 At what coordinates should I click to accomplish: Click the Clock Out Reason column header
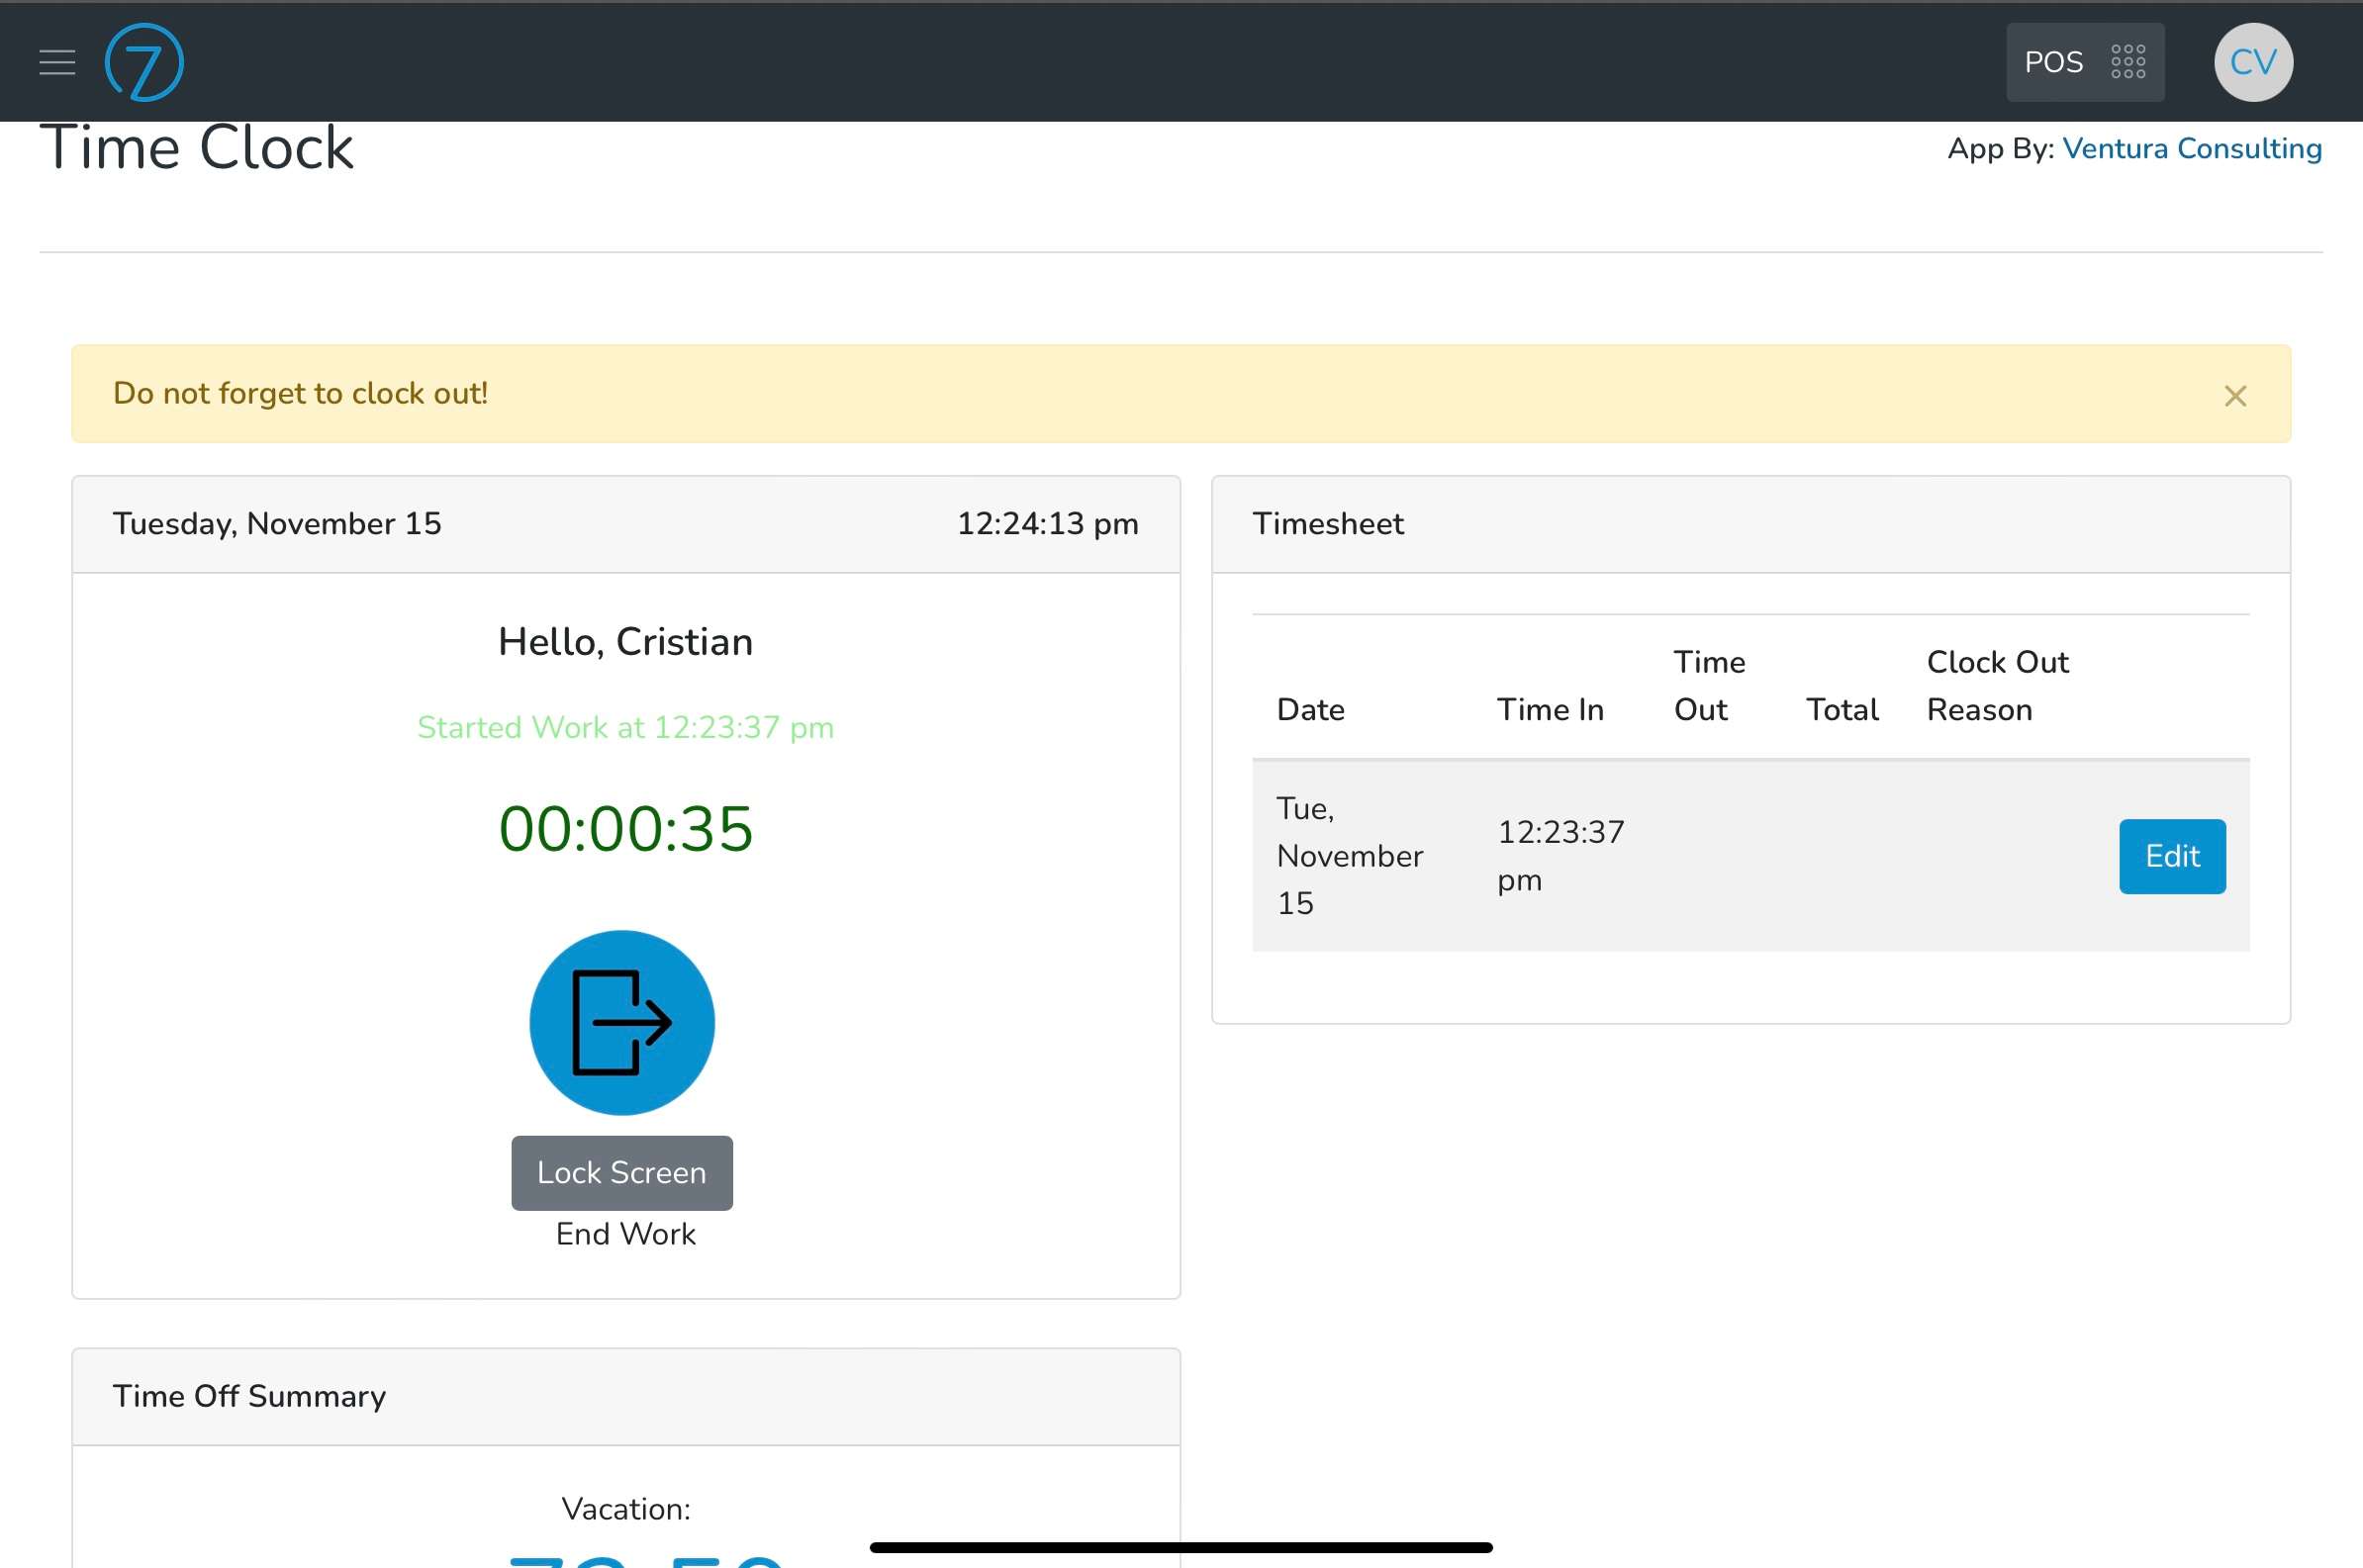[x=1997, y=685]
